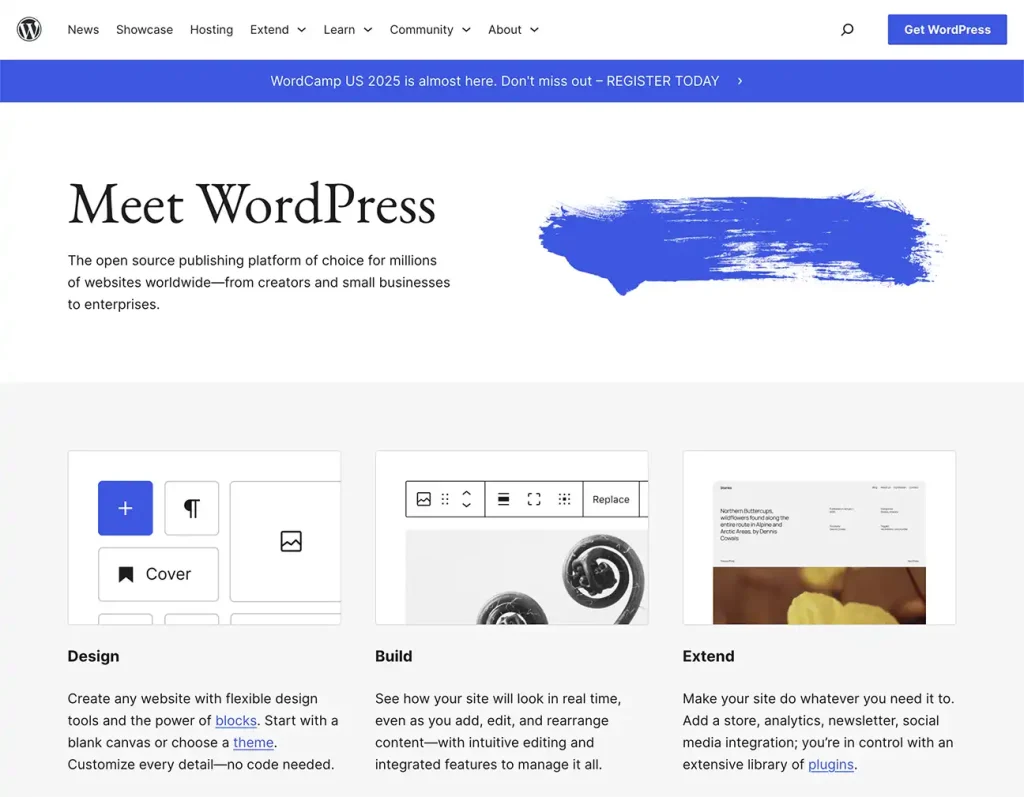Open the alignment icon in the block toolbar

[x=505, y=499]
